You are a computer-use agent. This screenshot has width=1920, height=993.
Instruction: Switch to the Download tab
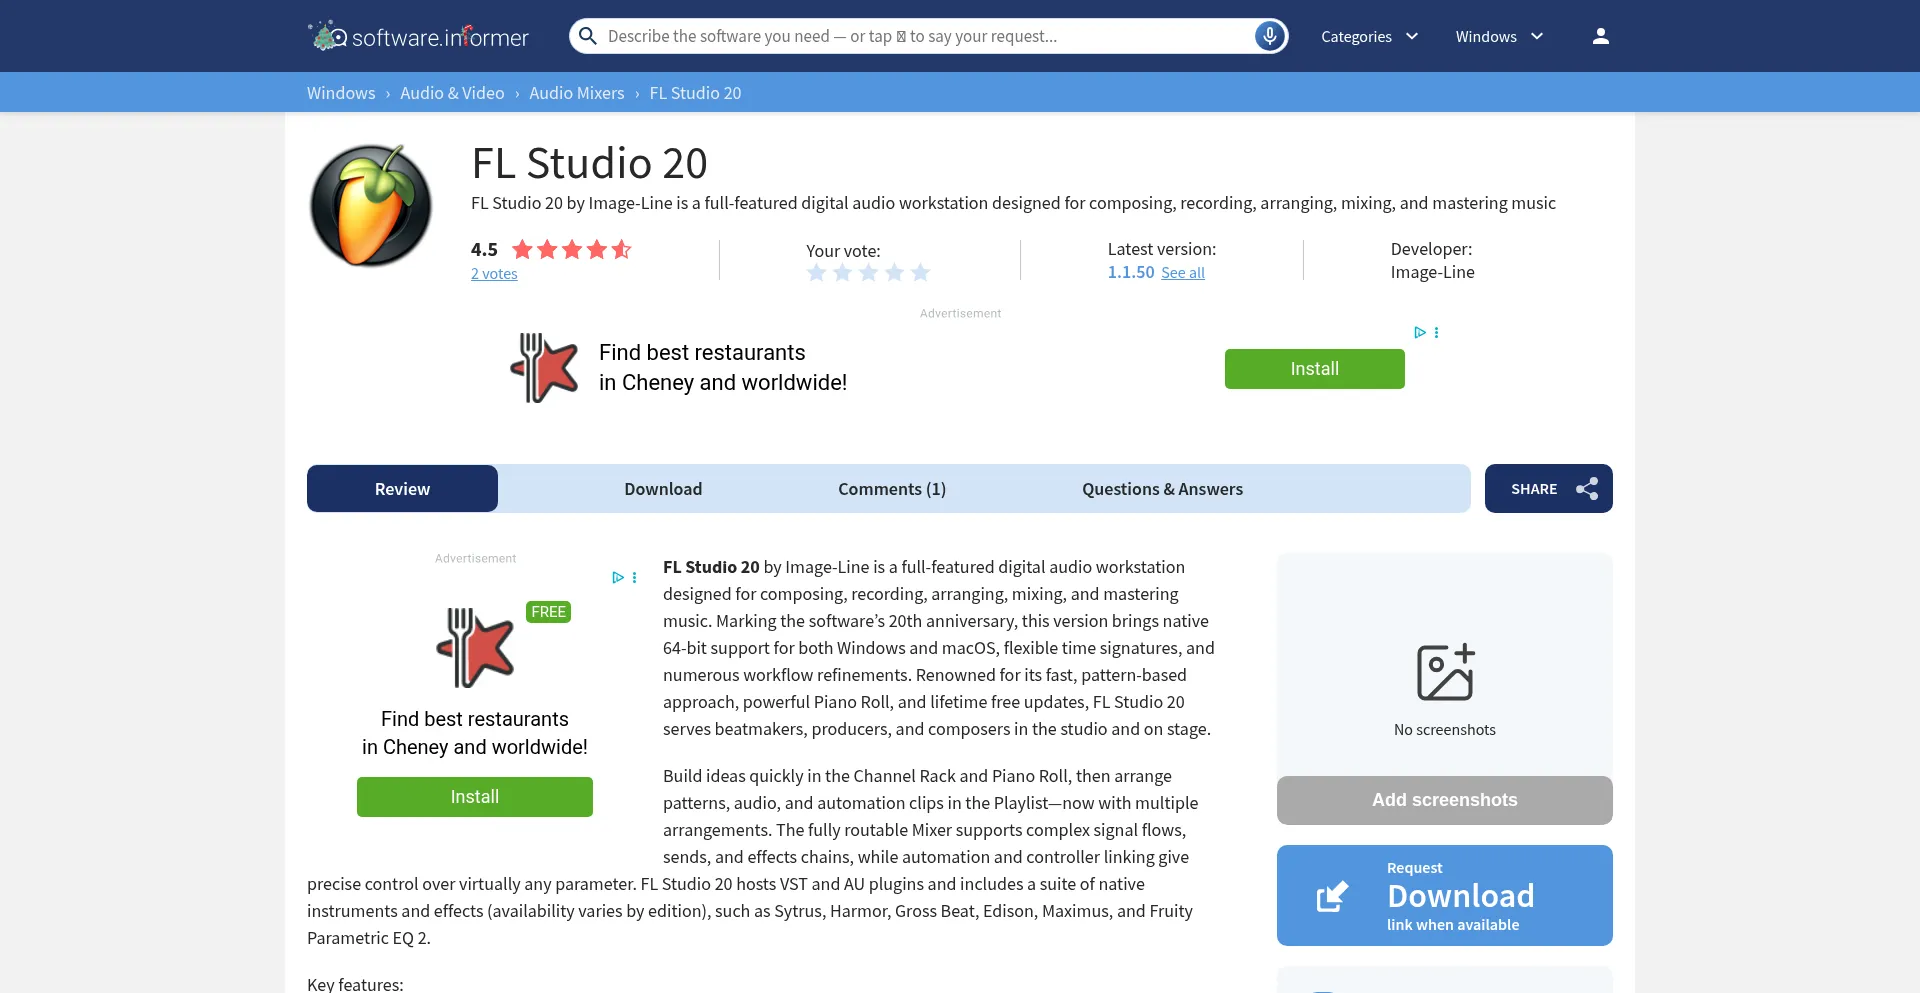[x=663, y=488]
